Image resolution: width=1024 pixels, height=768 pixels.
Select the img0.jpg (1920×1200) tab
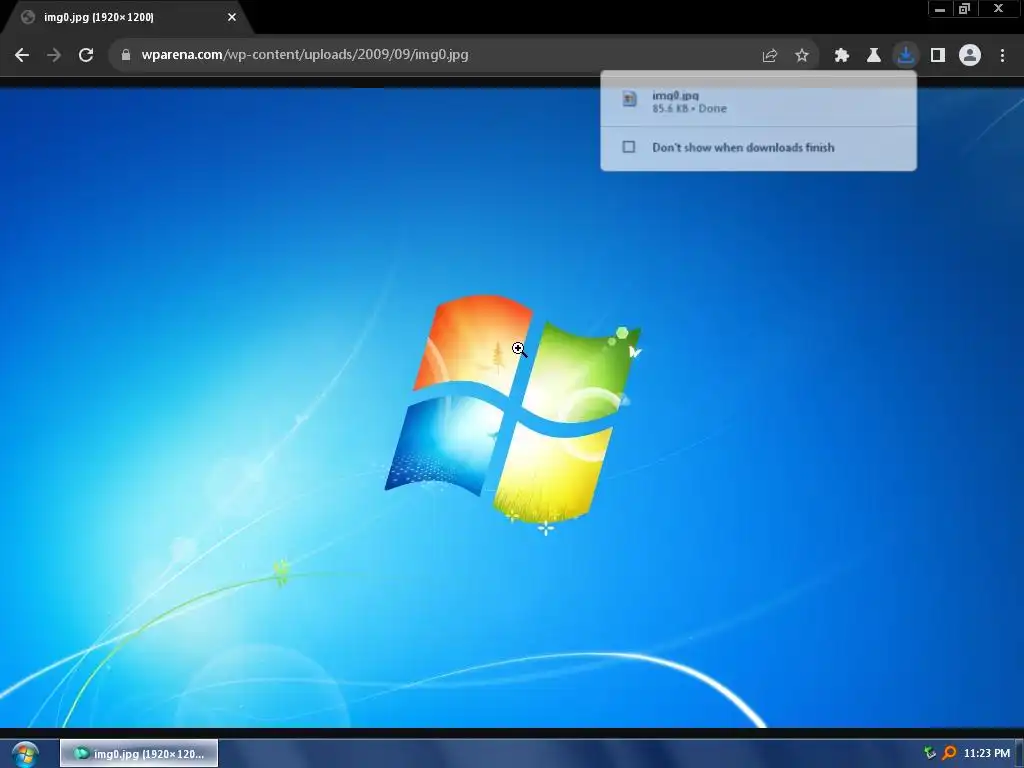127,18
